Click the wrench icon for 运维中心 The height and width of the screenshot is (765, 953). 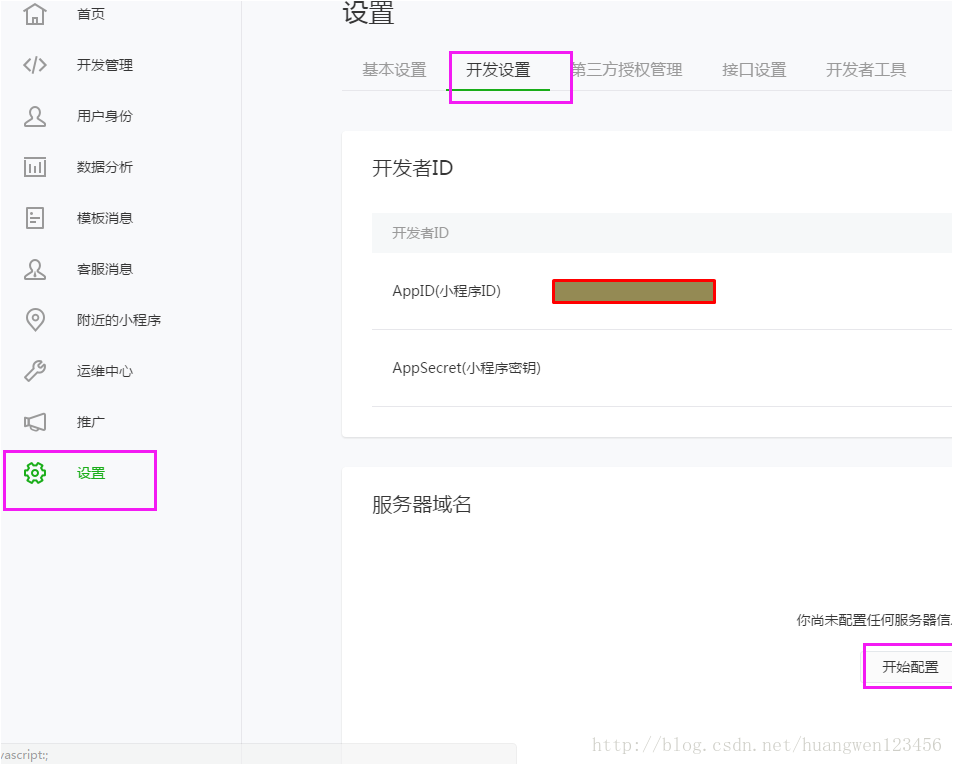(35, 371)
